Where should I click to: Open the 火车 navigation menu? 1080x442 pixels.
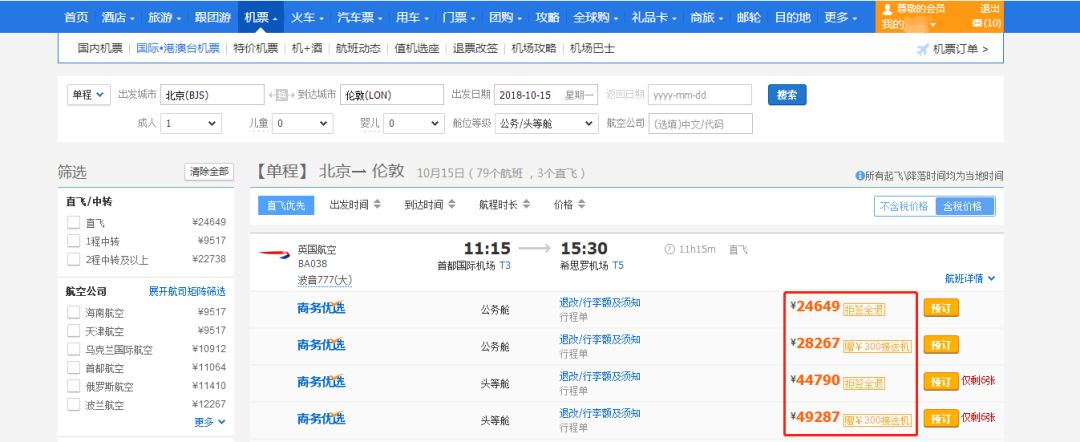click(x=307, y=17)
